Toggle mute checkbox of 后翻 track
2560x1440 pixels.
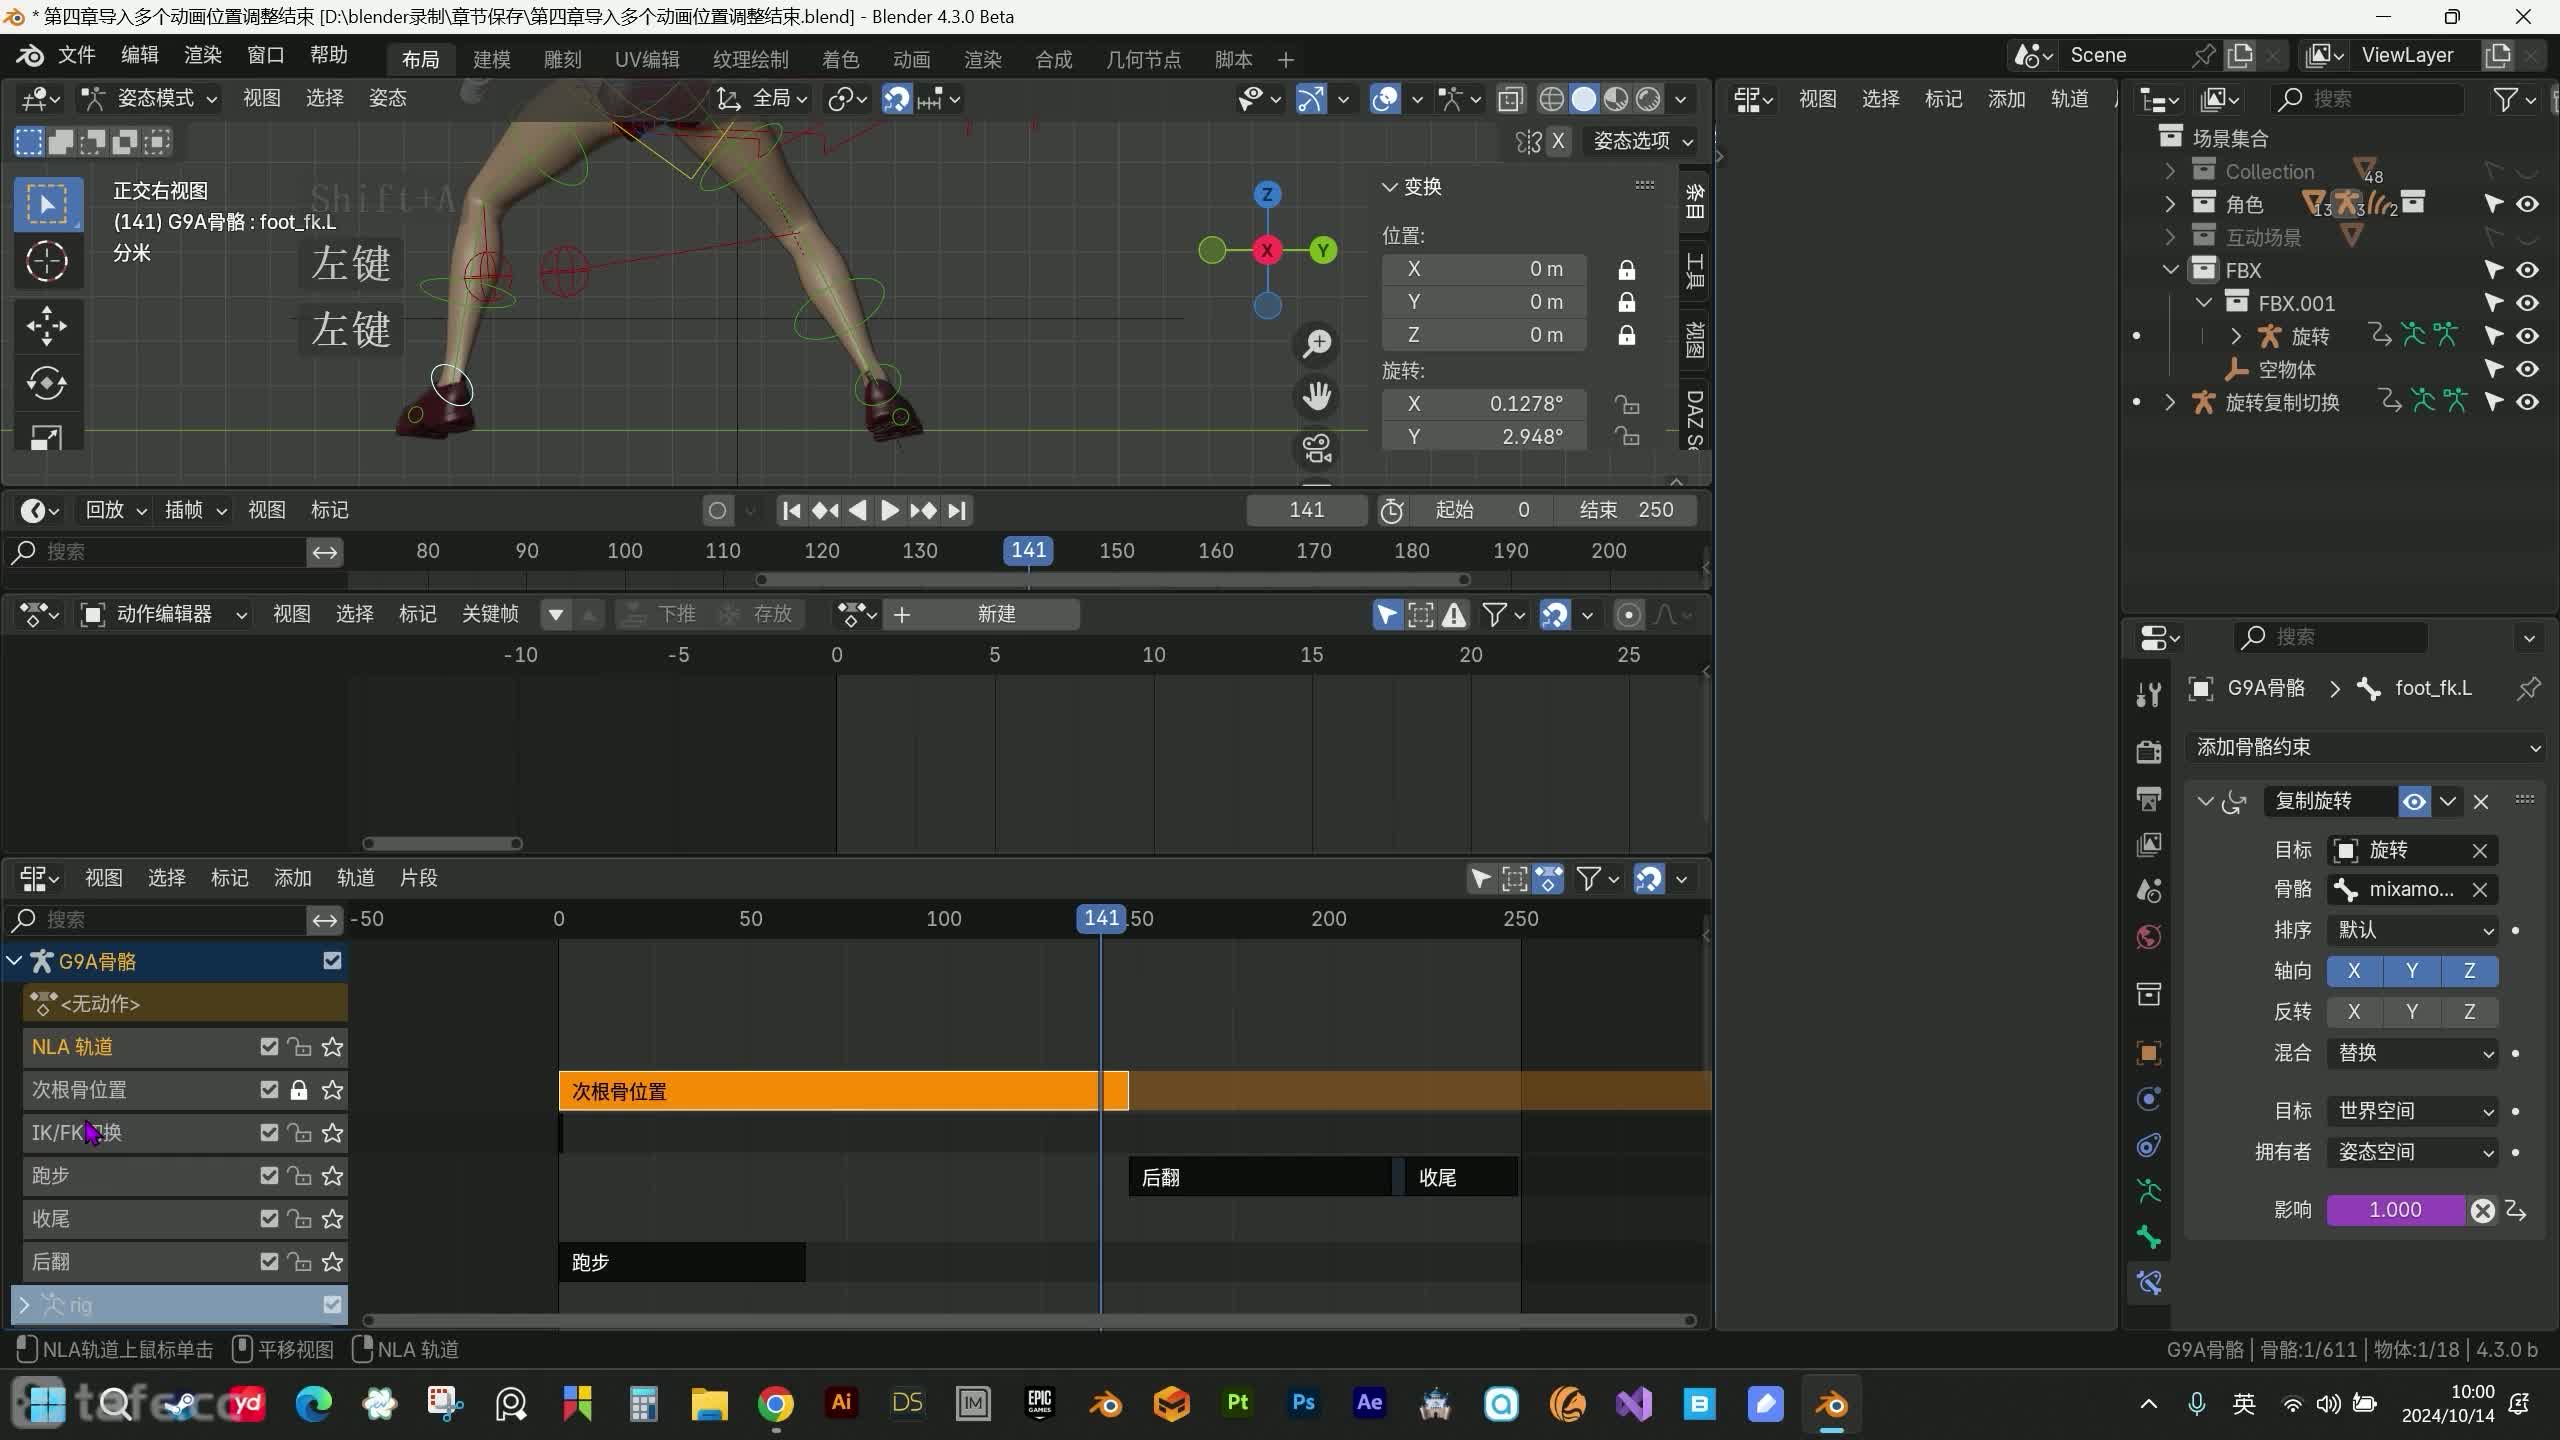point(269,1262)
